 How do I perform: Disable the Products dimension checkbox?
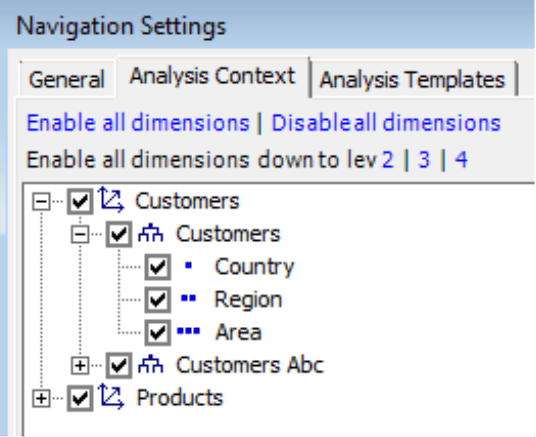pos(80,398)
